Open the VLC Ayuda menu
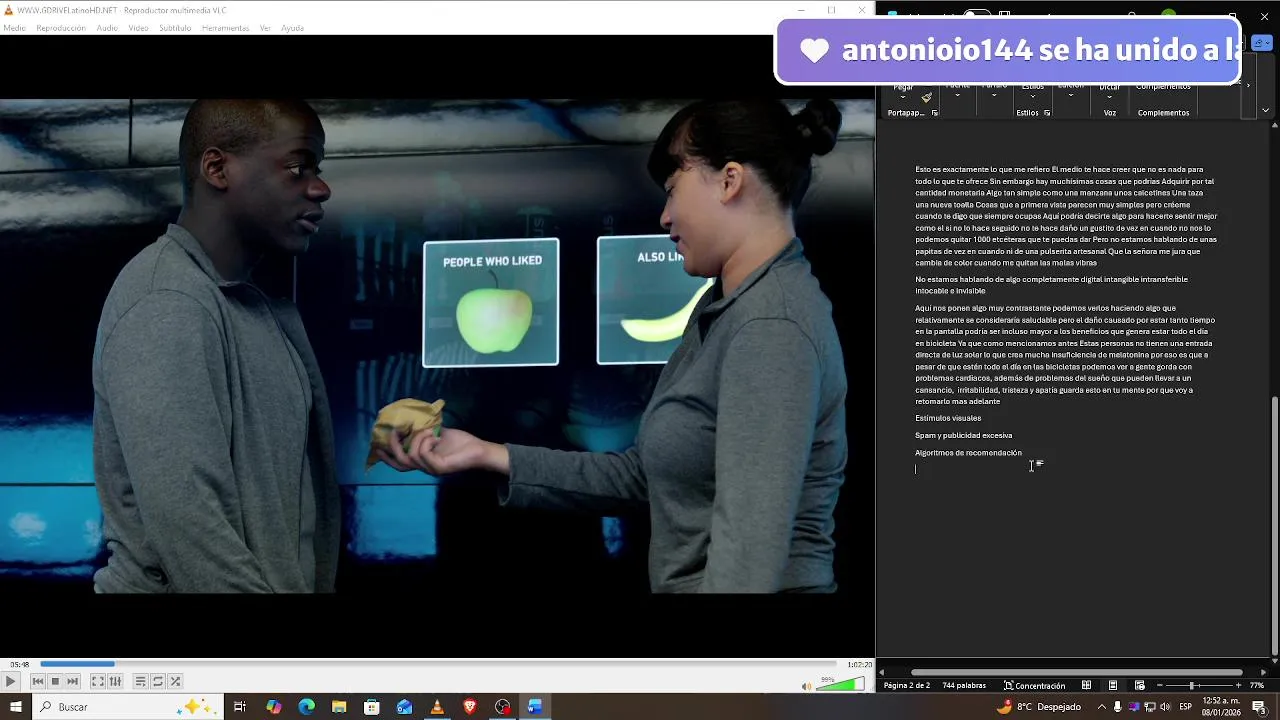 point(292,28)
